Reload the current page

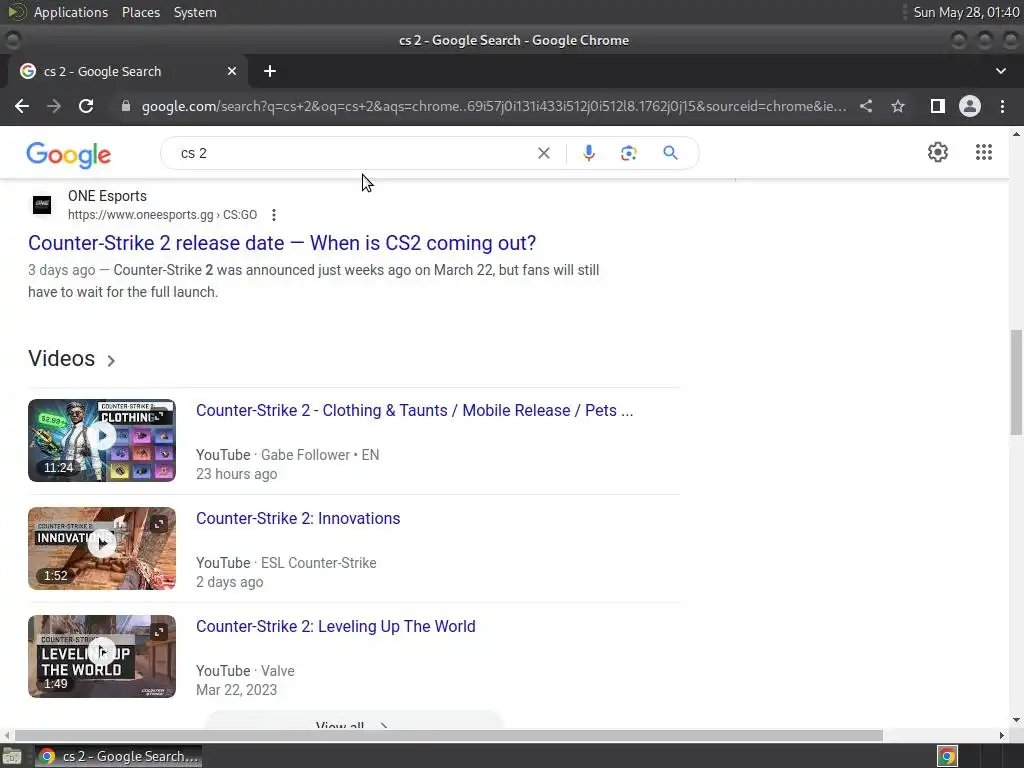pyautogui.click(x=86, y=106)
